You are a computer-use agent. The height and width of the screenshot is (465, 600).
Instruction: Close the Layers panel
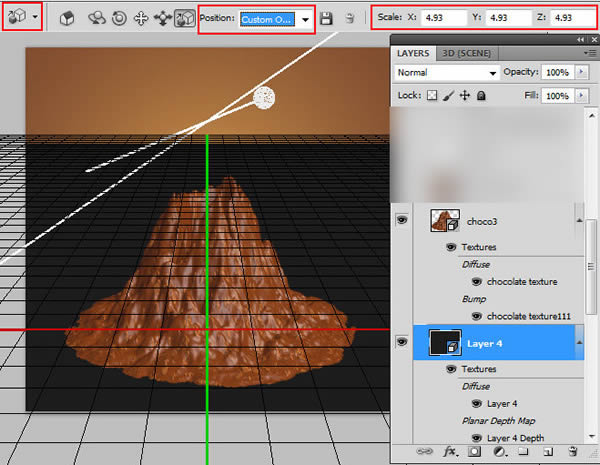[x=594, y=39]
